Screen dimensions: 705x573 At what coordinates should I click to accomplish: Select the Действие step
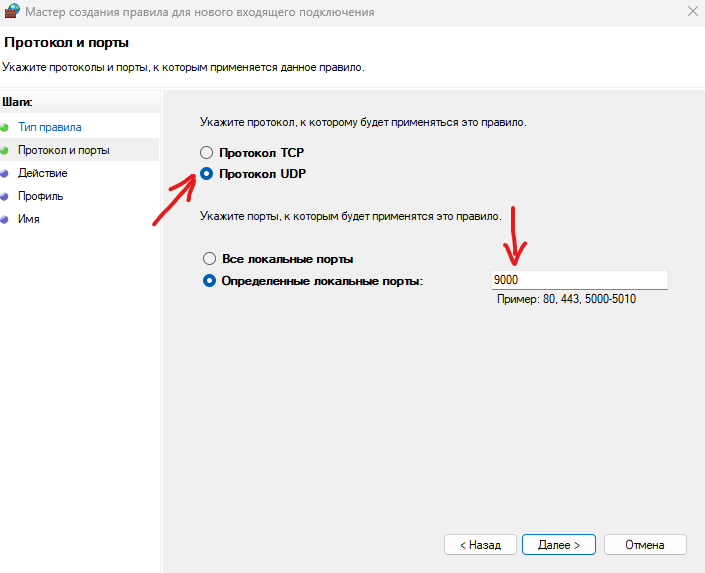(x=43, y=173)
